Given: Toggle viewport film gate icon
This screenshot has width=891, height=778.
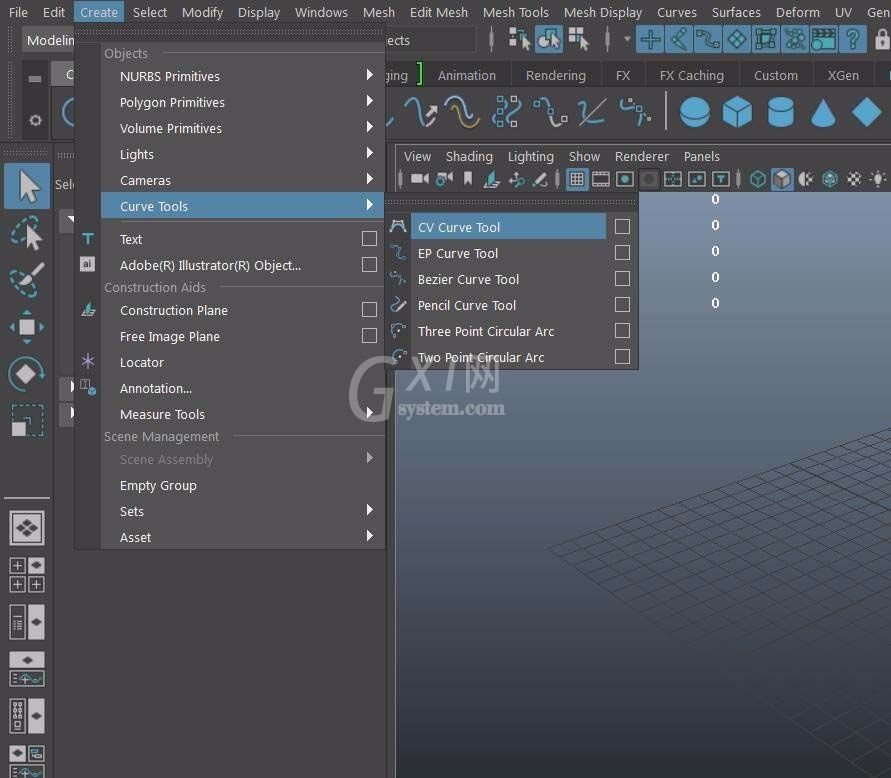Looking at the screenshot, I should [601, 180].
